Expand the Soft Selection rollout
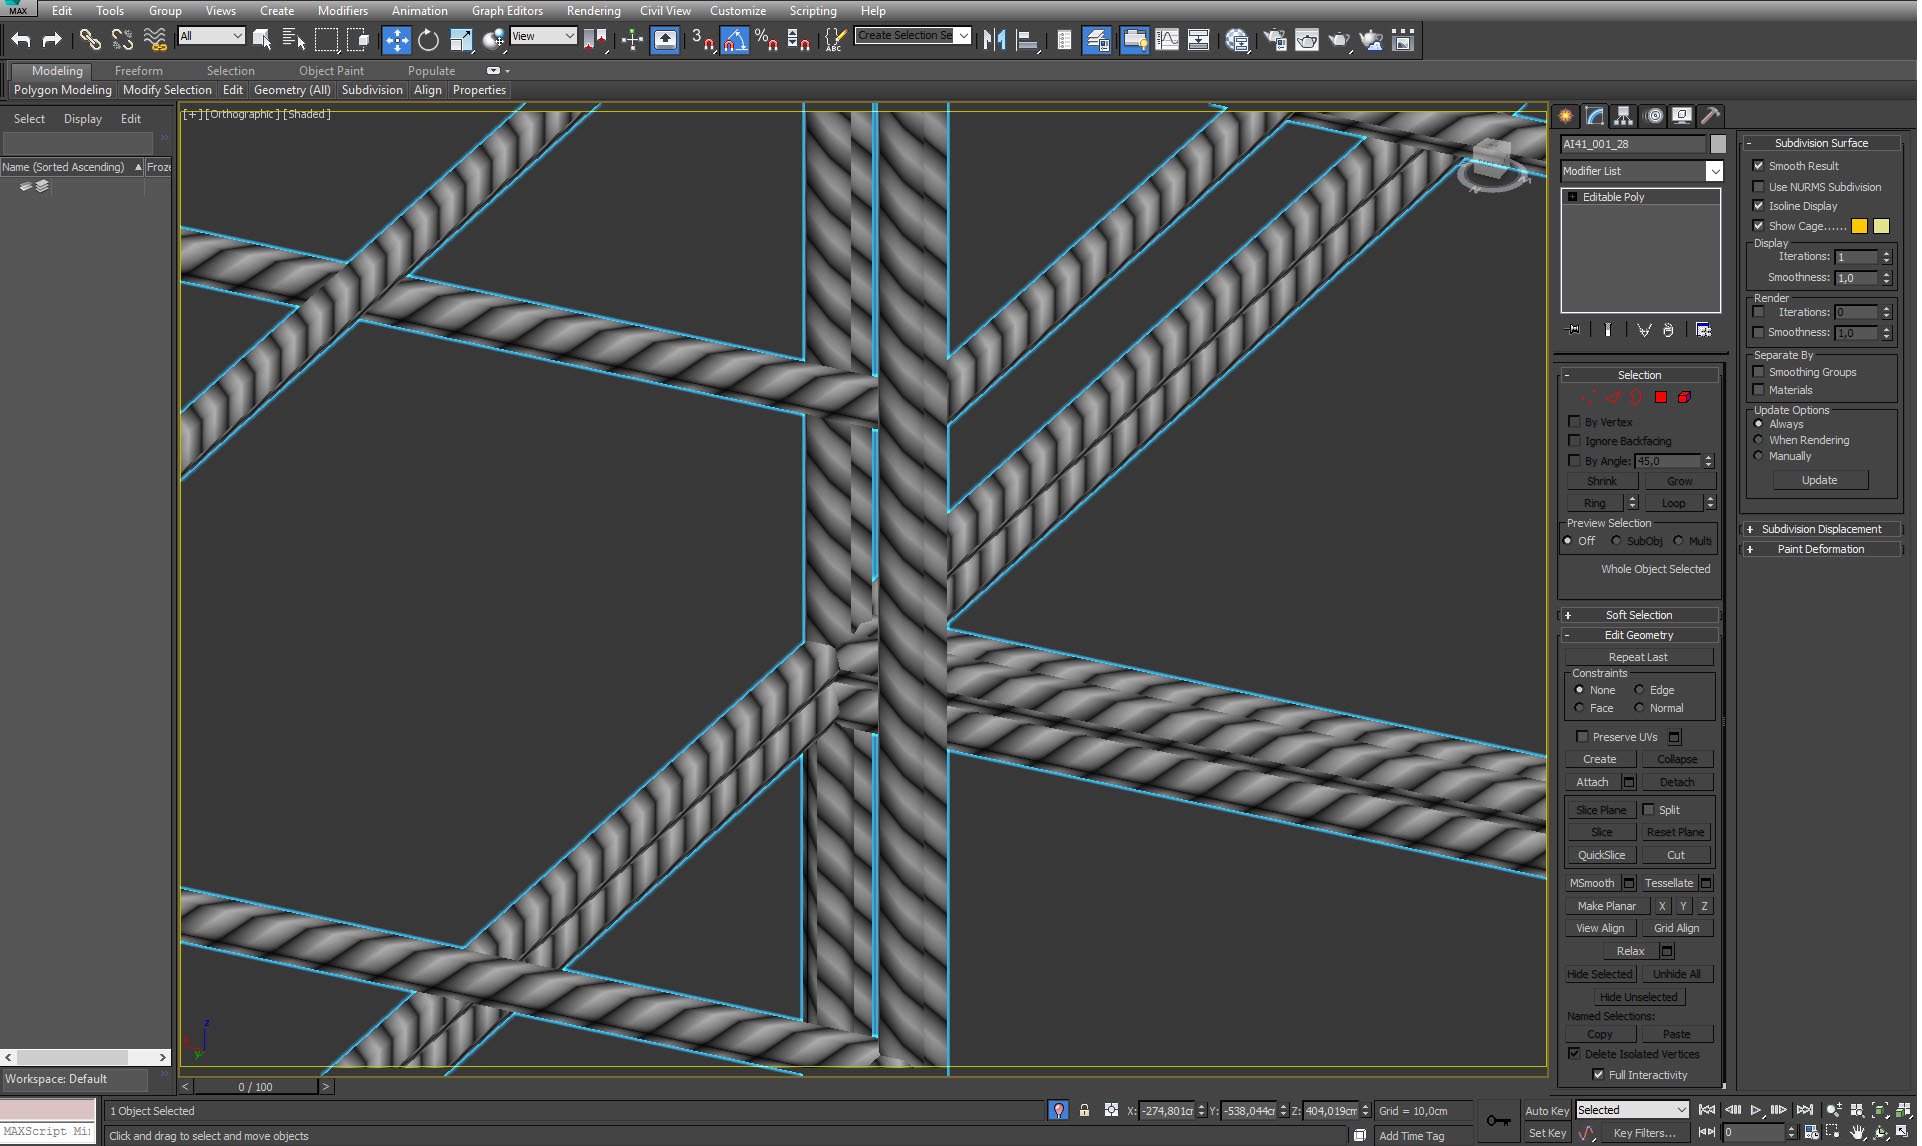 [1567, 614]
